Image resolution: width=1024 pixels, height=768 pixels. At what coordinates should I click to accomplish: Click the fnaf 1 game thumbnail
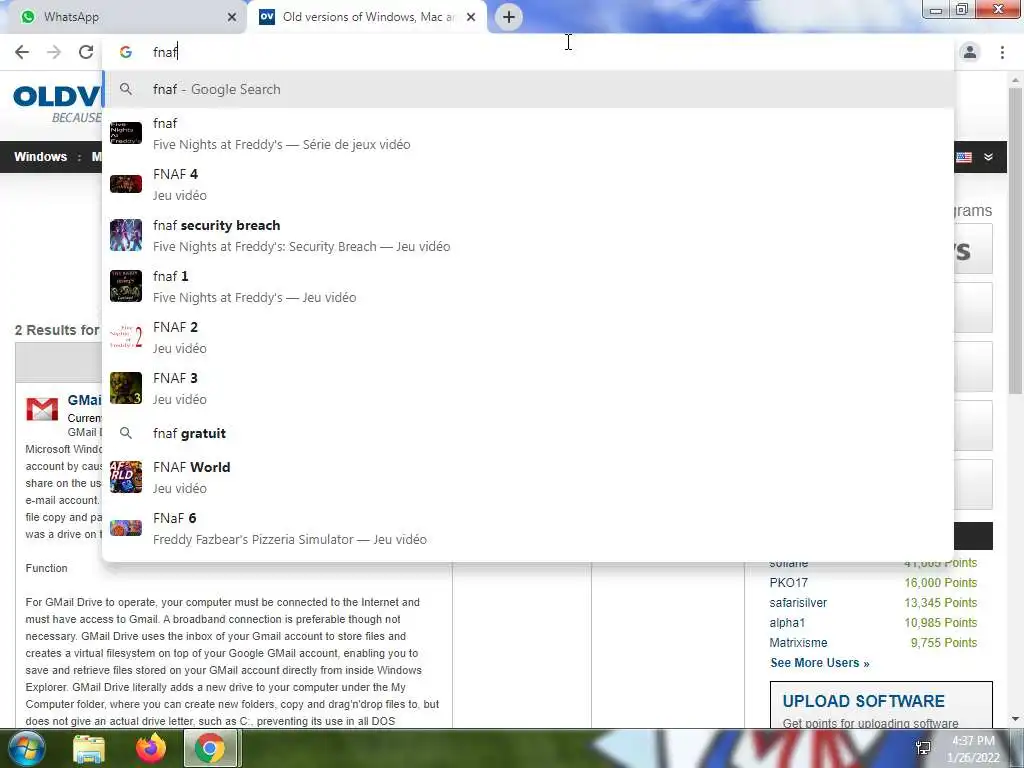click(126, 286)
